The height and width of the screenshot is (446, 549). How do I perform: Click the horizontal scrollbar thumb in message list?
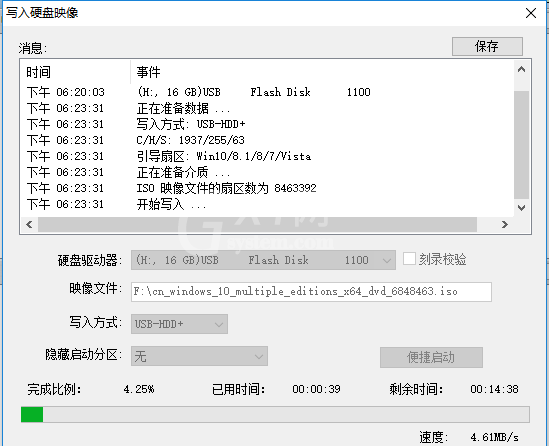(x=257, y=224)
